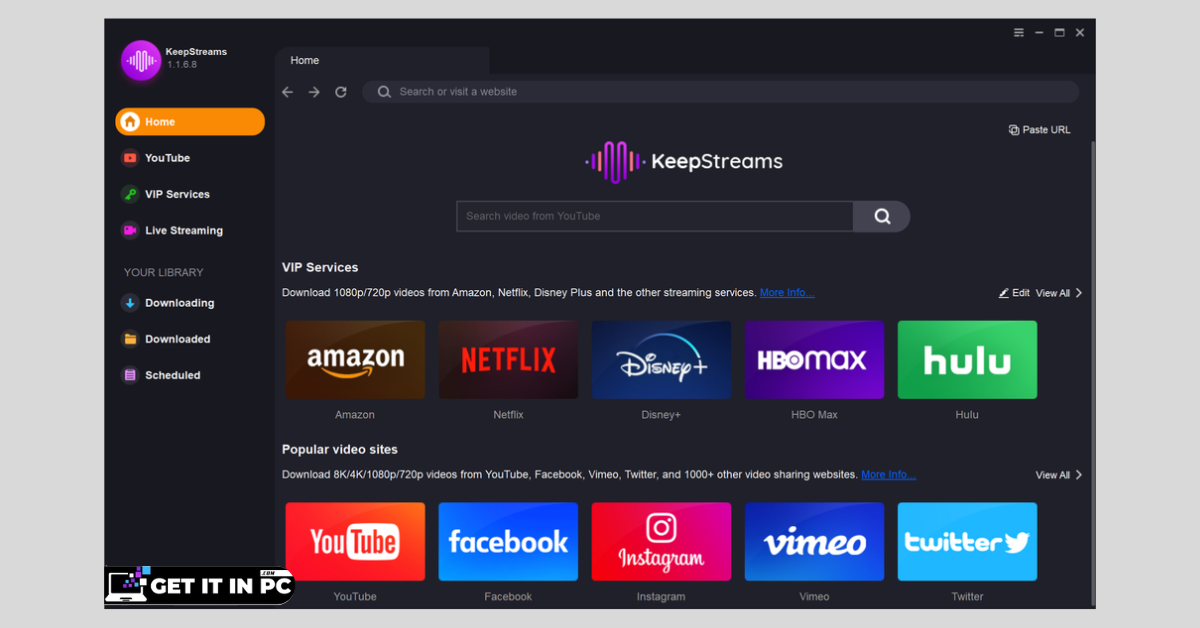This screenshot has height=628, width=1200.
Task: Expand Popular video sites with the chevron
Action: [x=1079, y=475]
